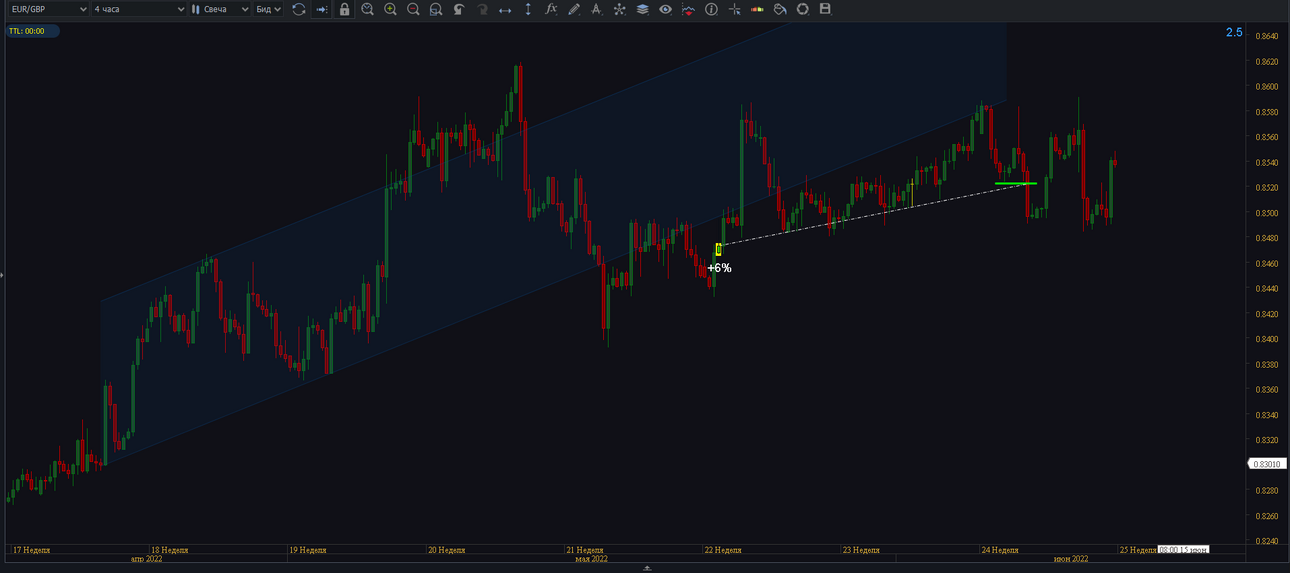
Task: Click the апр 2022 month label
Action: tap(146, 559)
